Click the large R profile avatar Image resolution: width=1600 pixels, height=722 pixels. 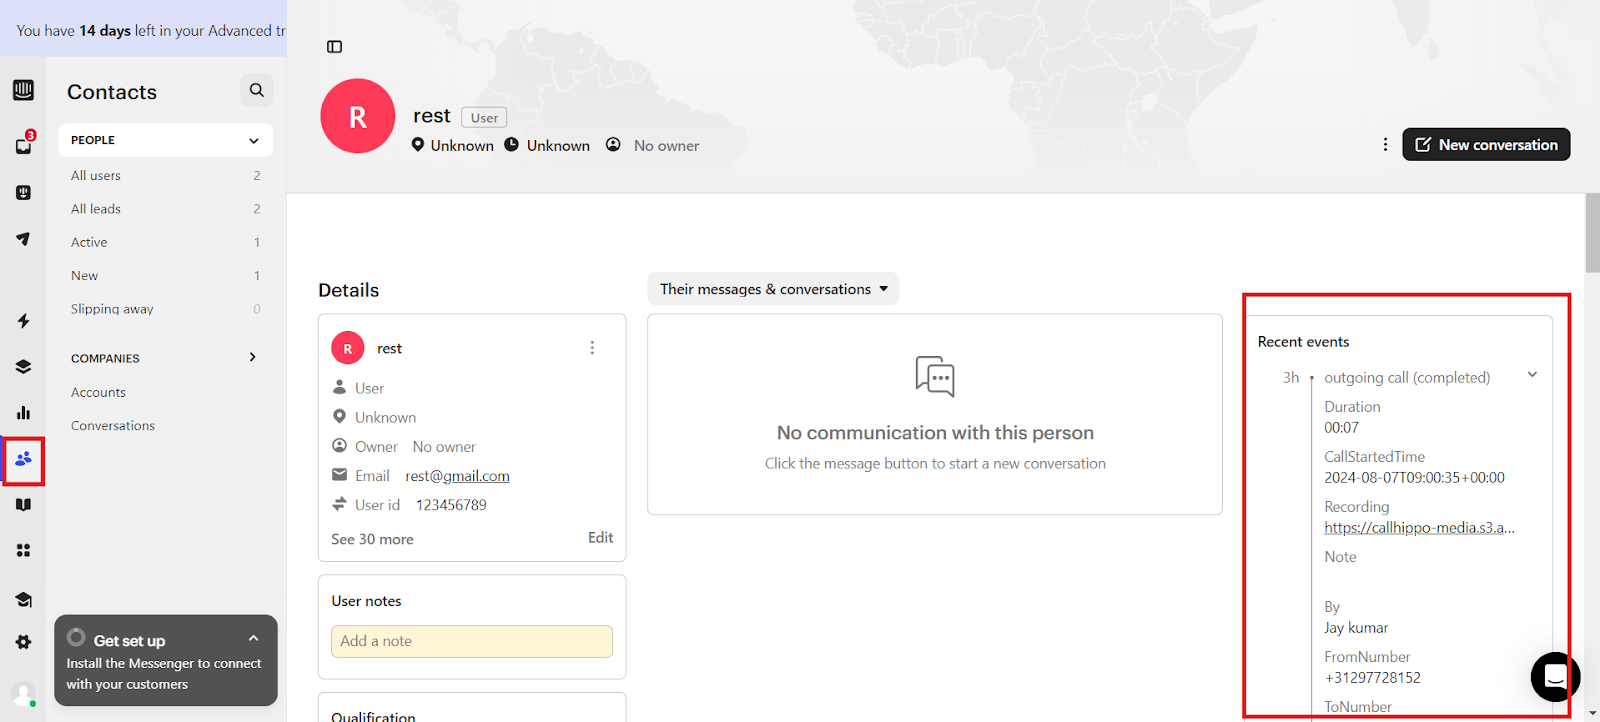coord(358,116)
